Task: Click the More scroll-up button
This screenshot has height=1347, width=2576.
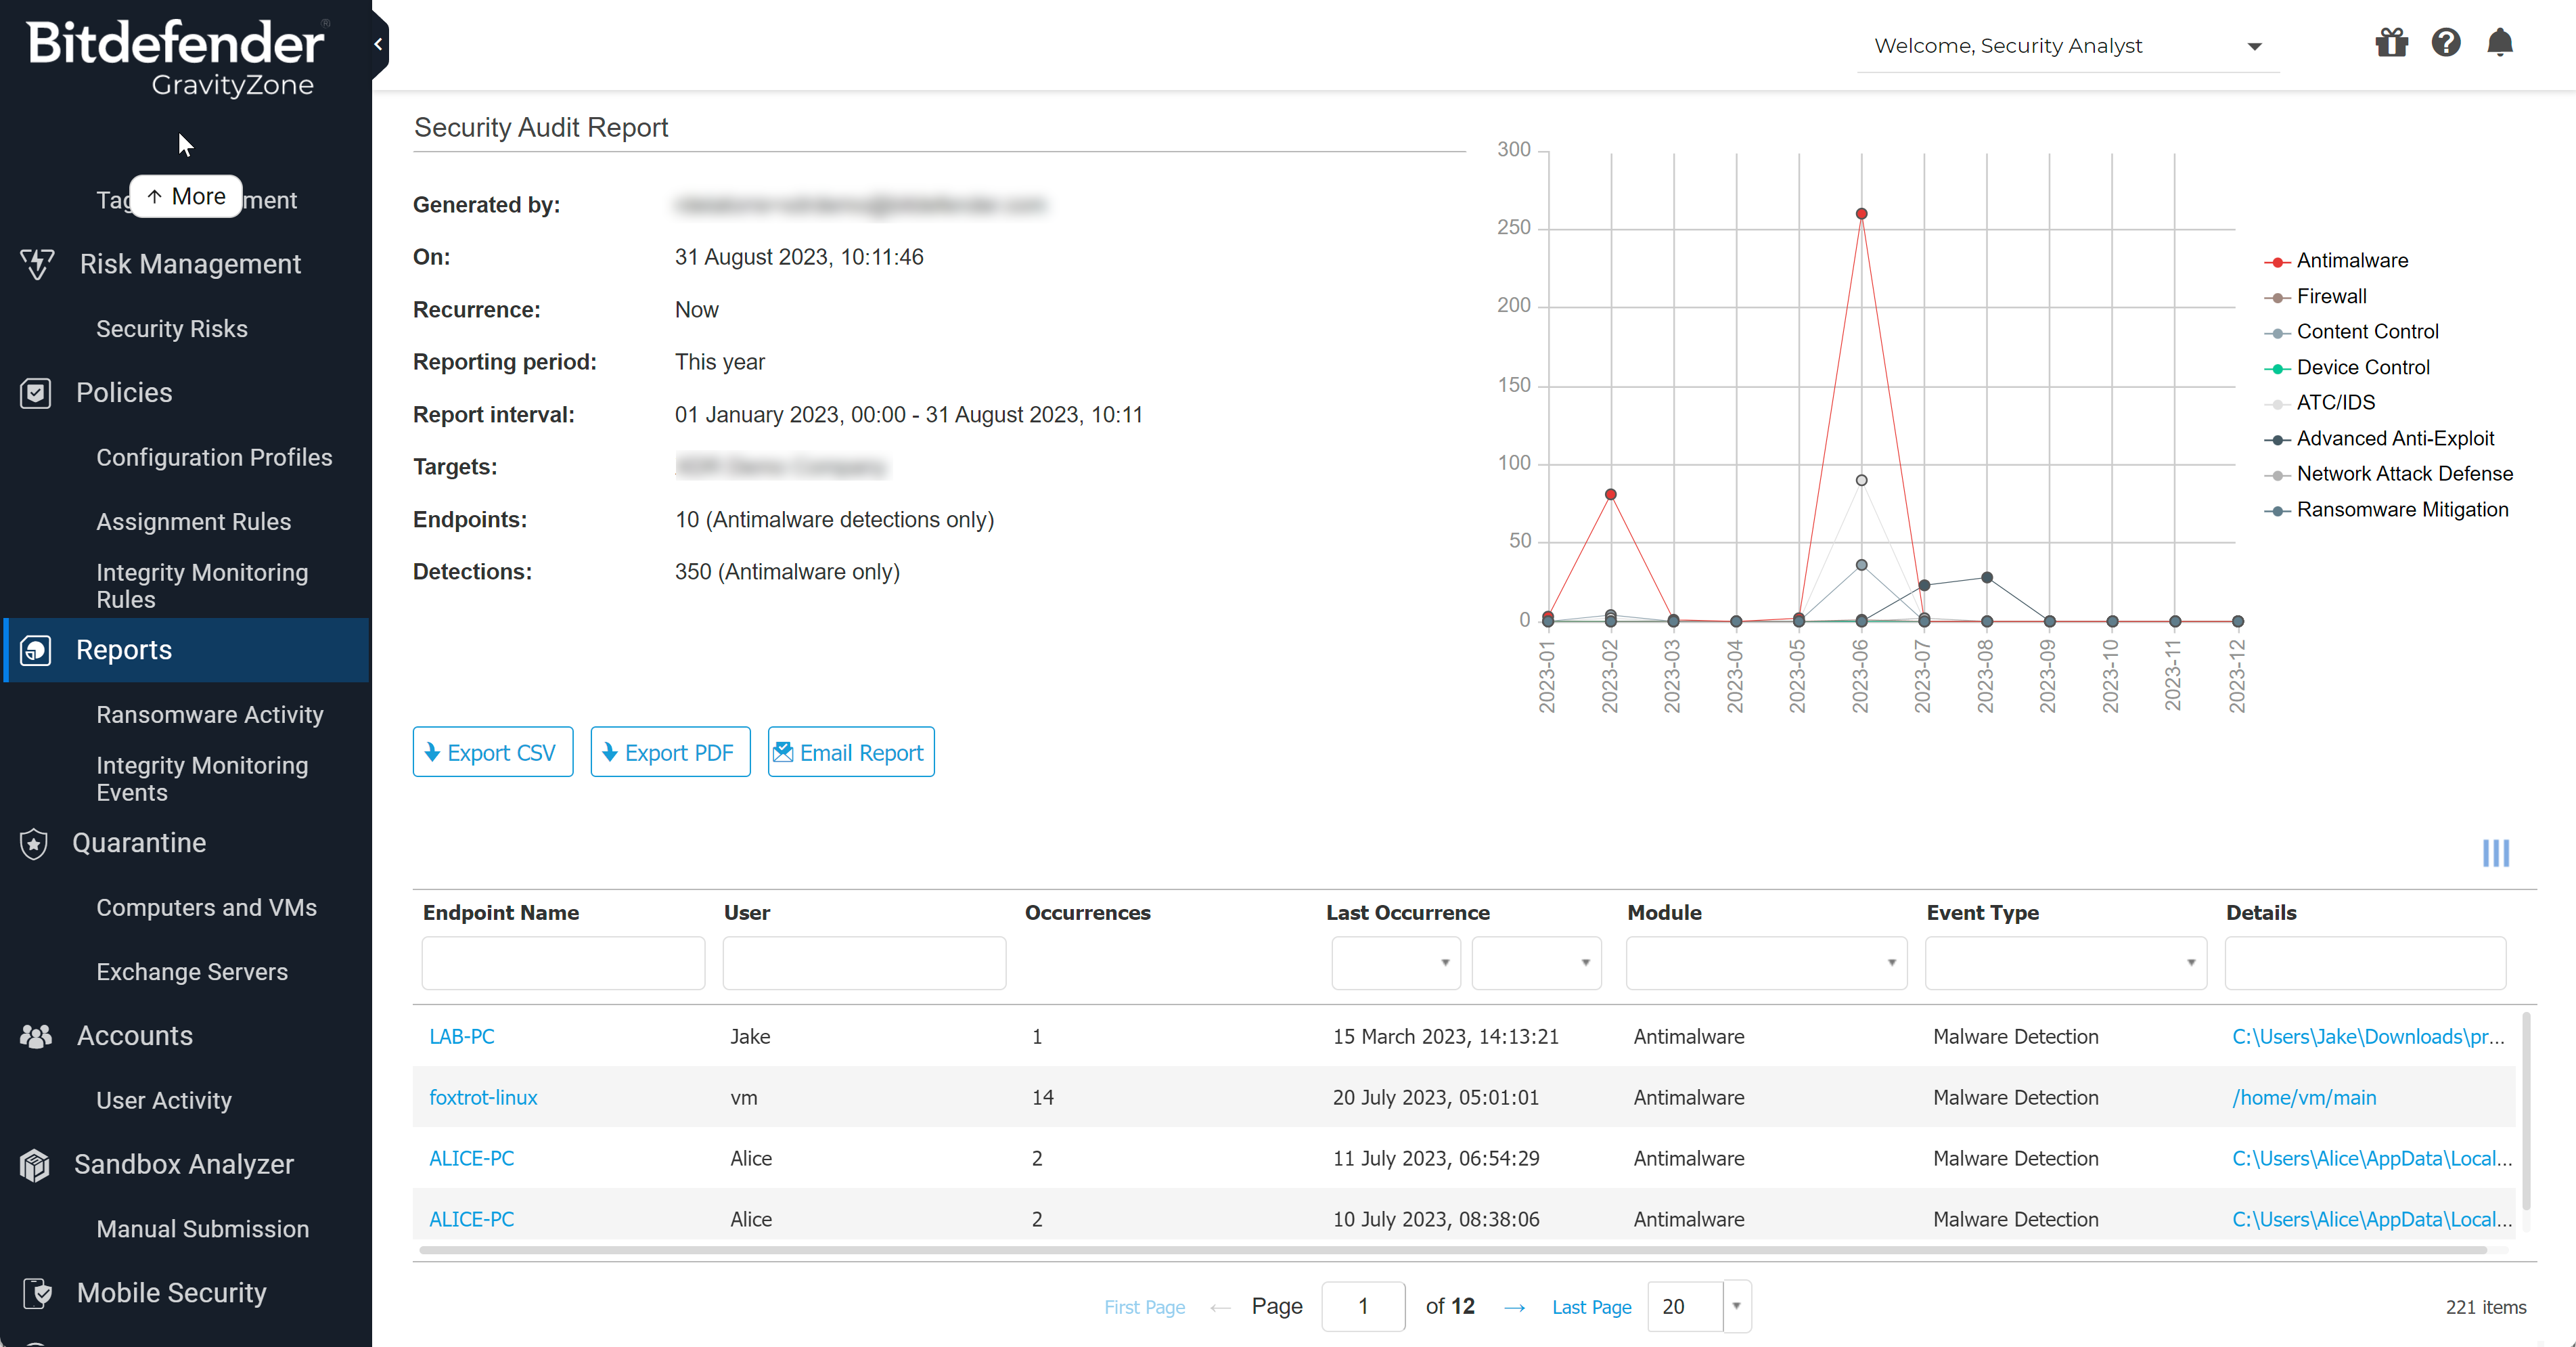Action: coord(187,196)
